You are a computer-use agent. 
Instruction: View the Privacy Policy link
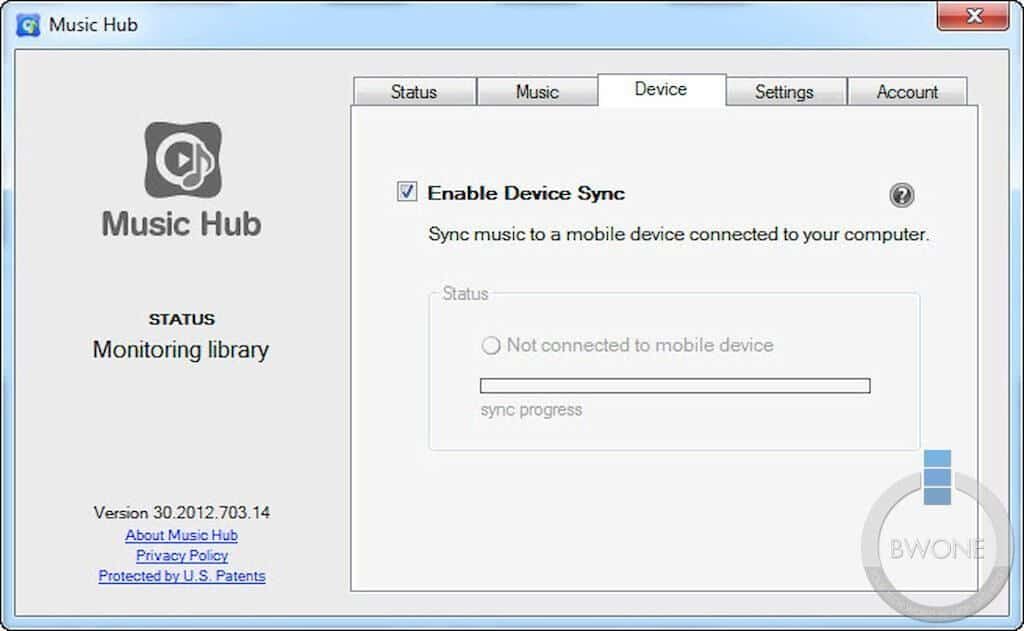[x=182, y=555]
